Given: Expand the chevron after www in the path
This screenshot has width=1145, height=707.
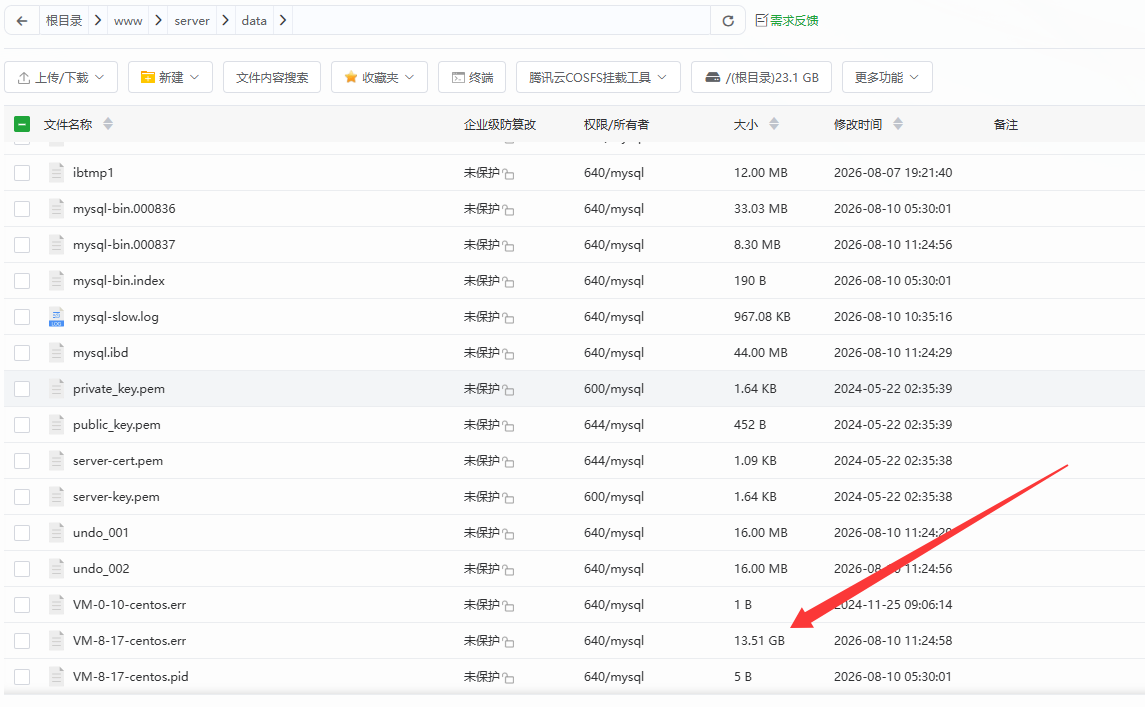Looking at the screenshot, I should click(x=158, y=20).
